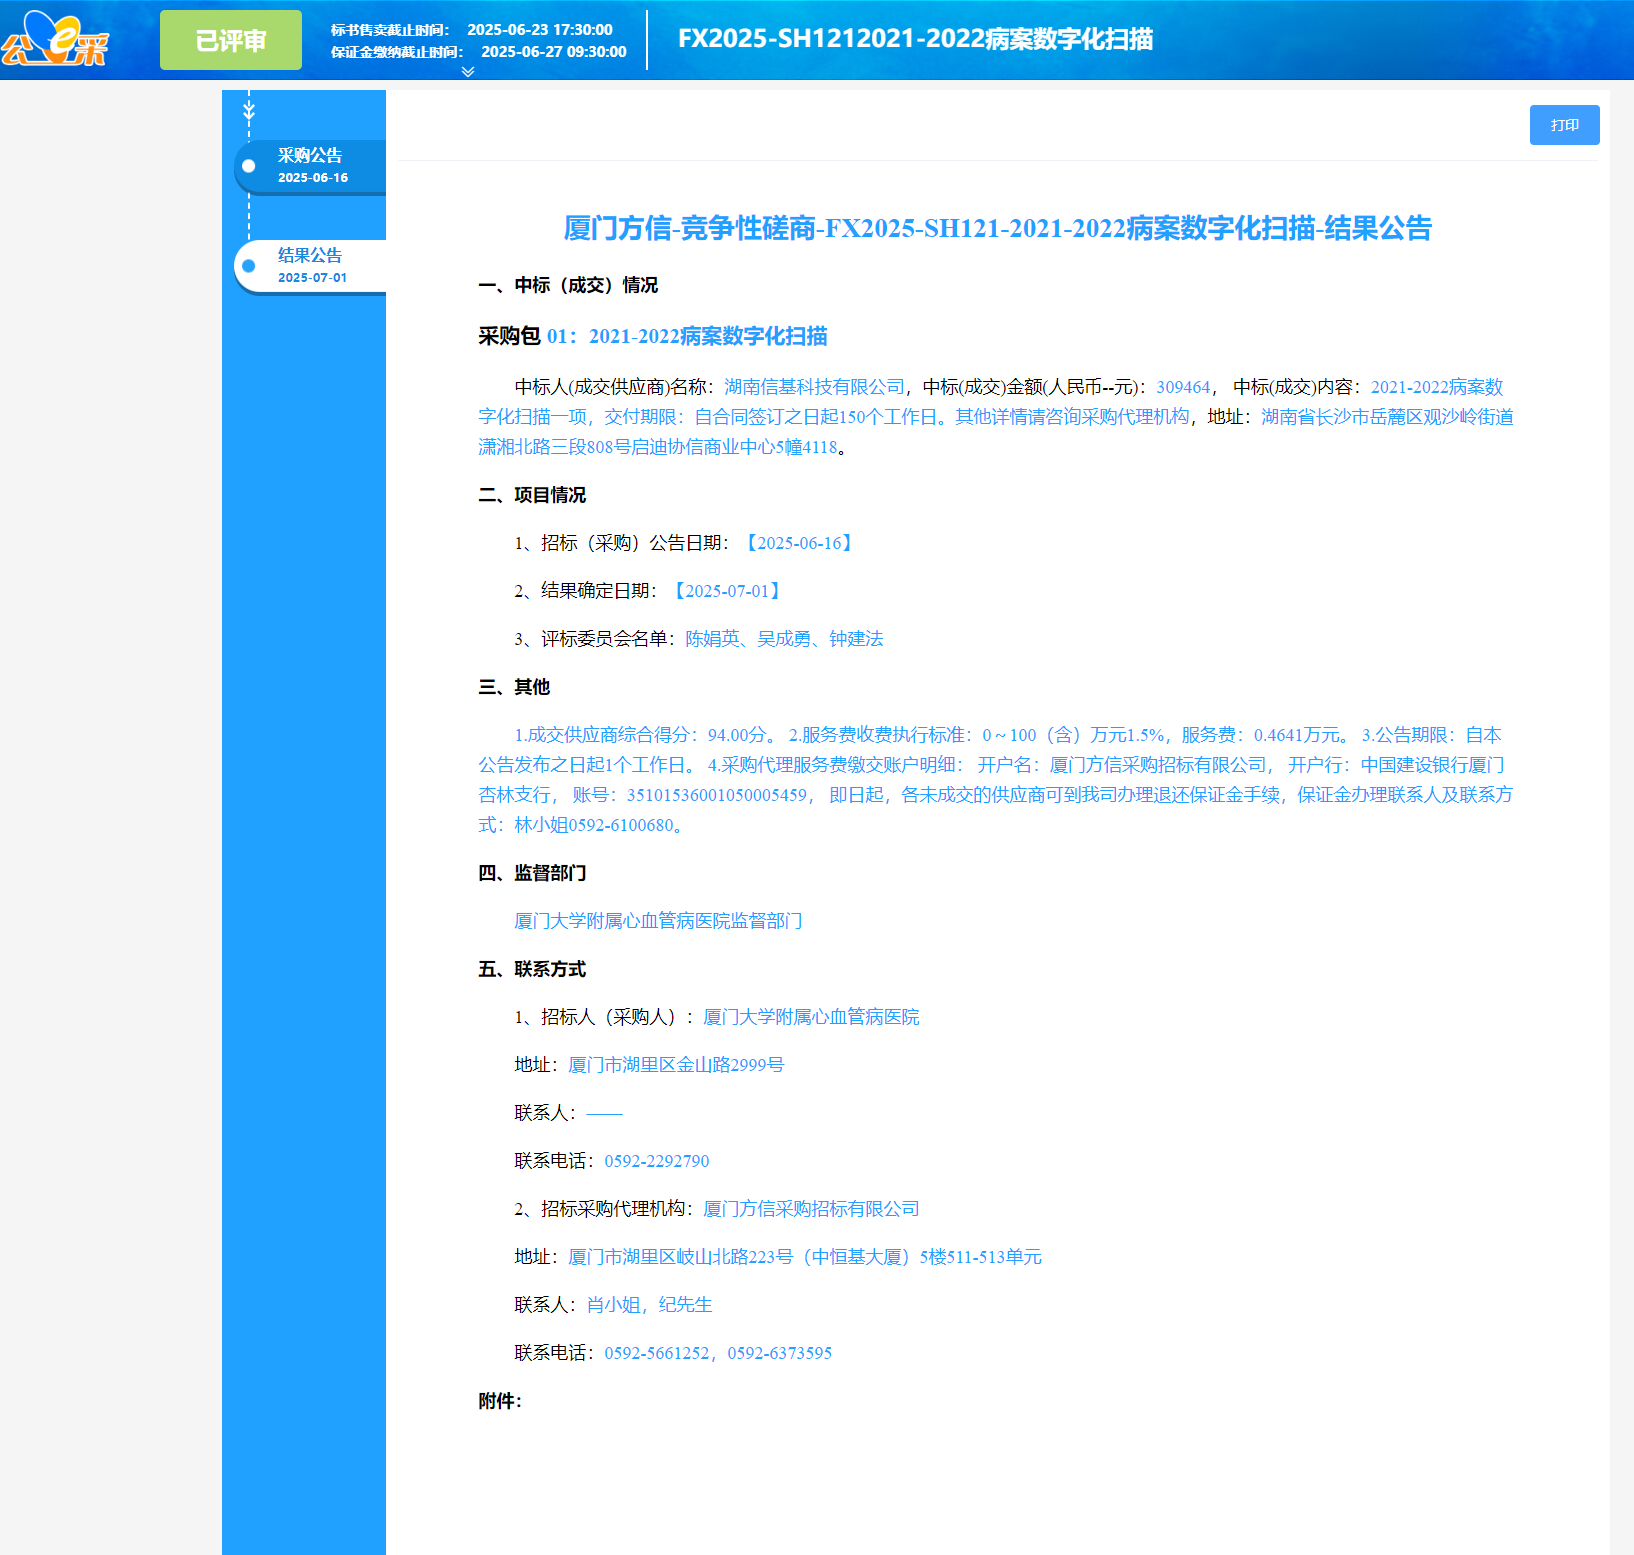1634x1555 pixels.
Task: Click the 打印 print button
Action: [1563, 124]
